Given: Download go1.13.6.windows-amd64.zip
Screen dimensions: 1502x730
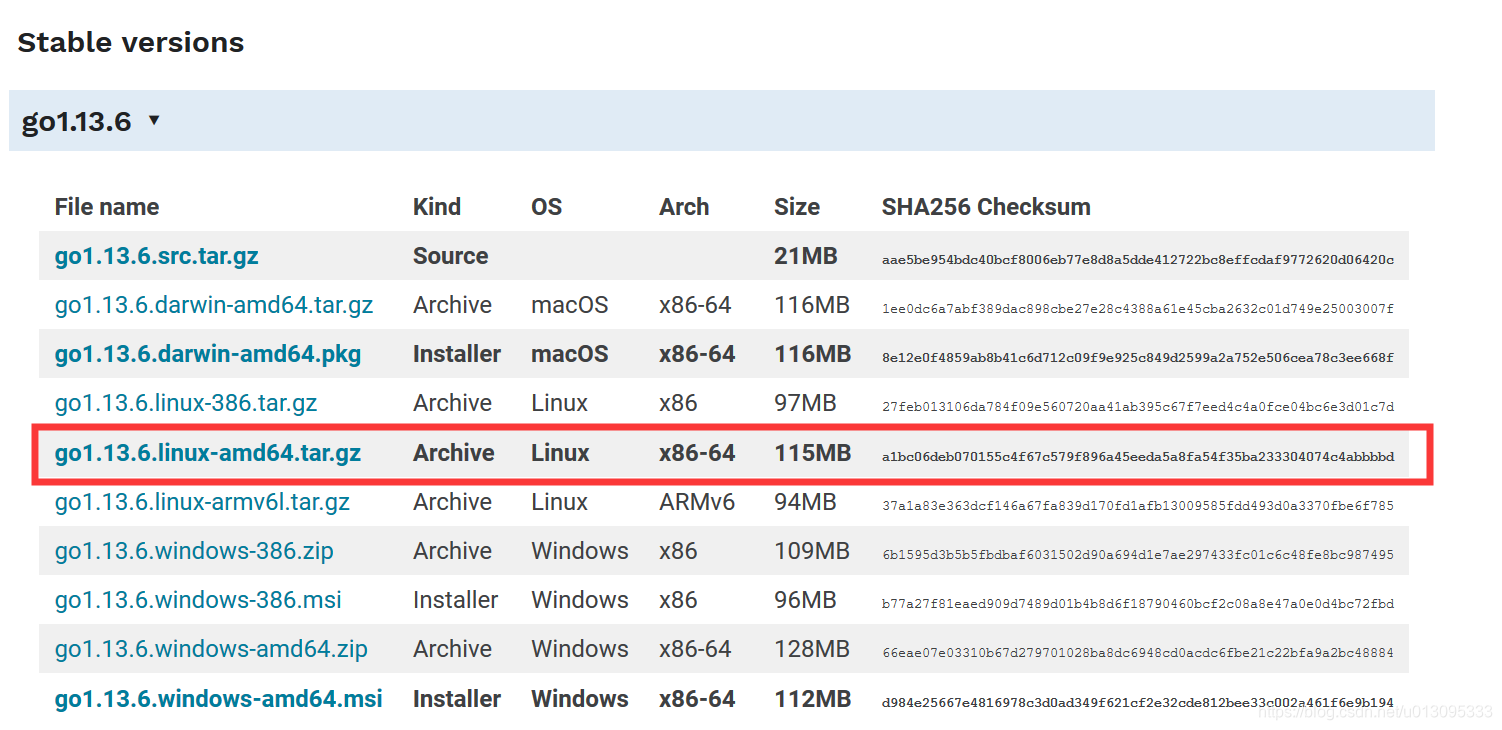Looking at the screenshot, I should [x=211, y=649].
